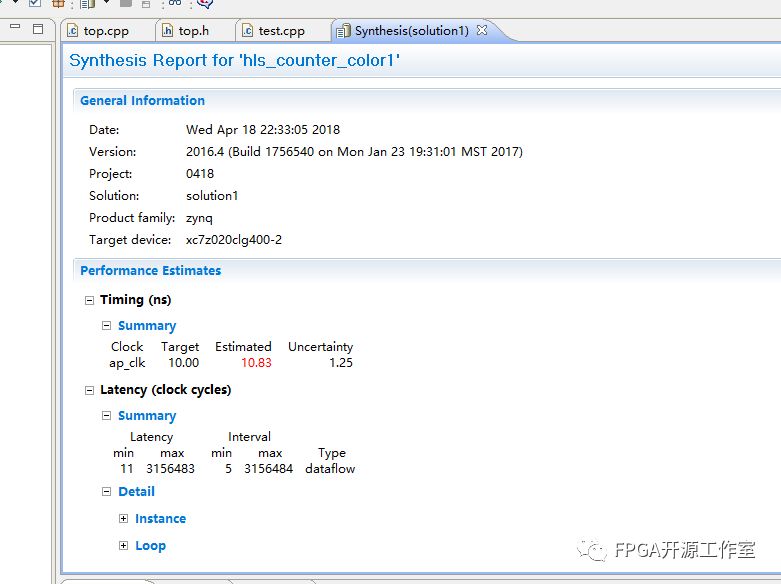Click the Instance link under Detail
This screenshot has width=781, height=584.
click(x=160, y=519)
